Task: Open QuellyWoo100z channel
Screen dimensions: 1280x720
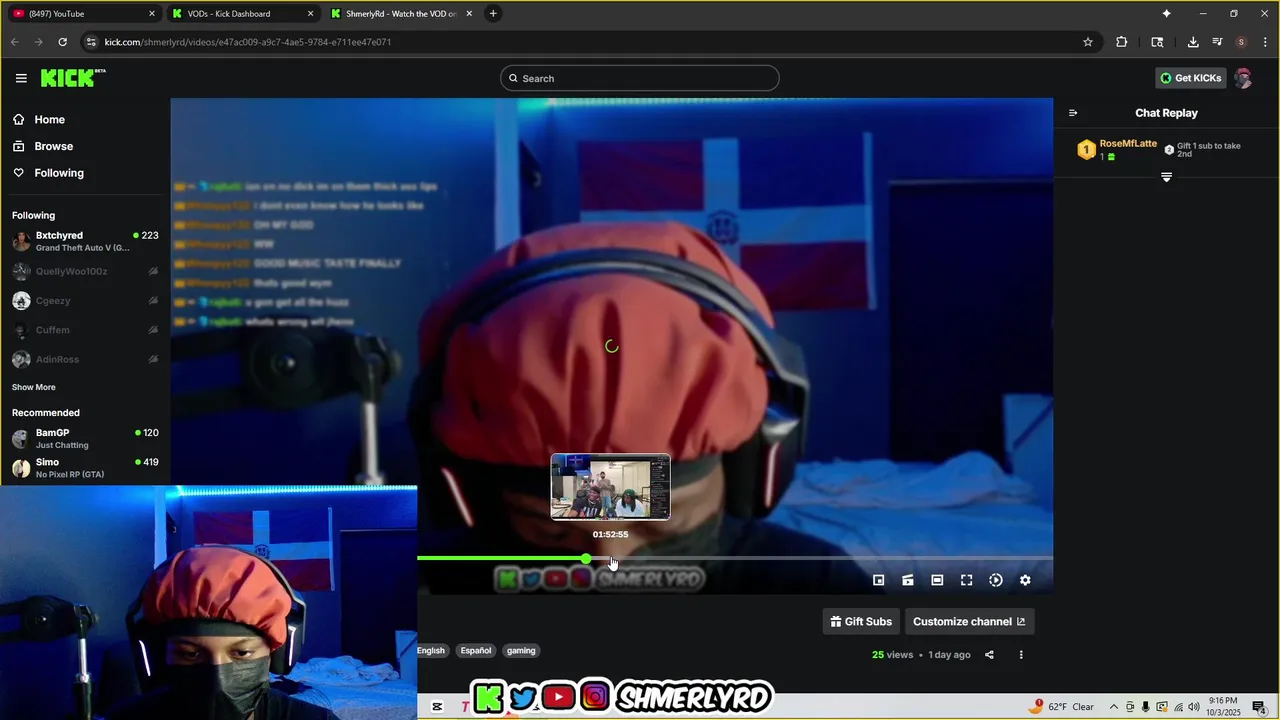Action: click(x=85, y=271)
